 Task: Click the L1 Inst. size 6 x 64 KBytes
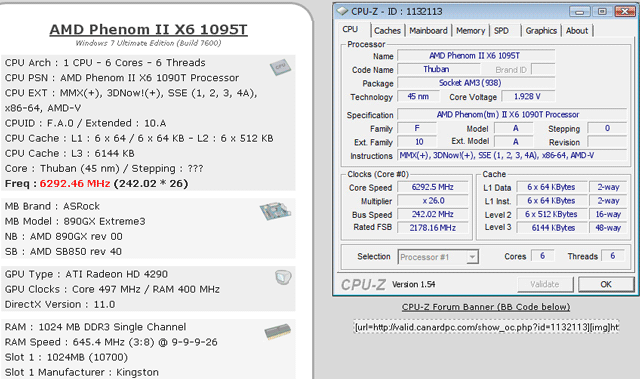coord(551,201)
